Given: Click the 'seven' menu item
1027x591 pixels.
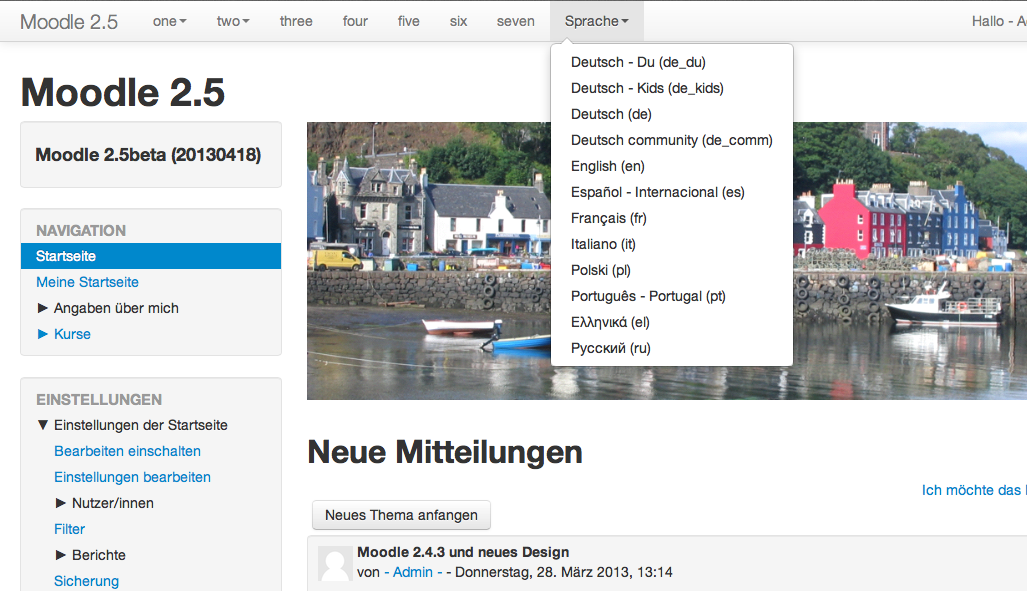Looking at the screenshot, I should [x=515, y=22].
